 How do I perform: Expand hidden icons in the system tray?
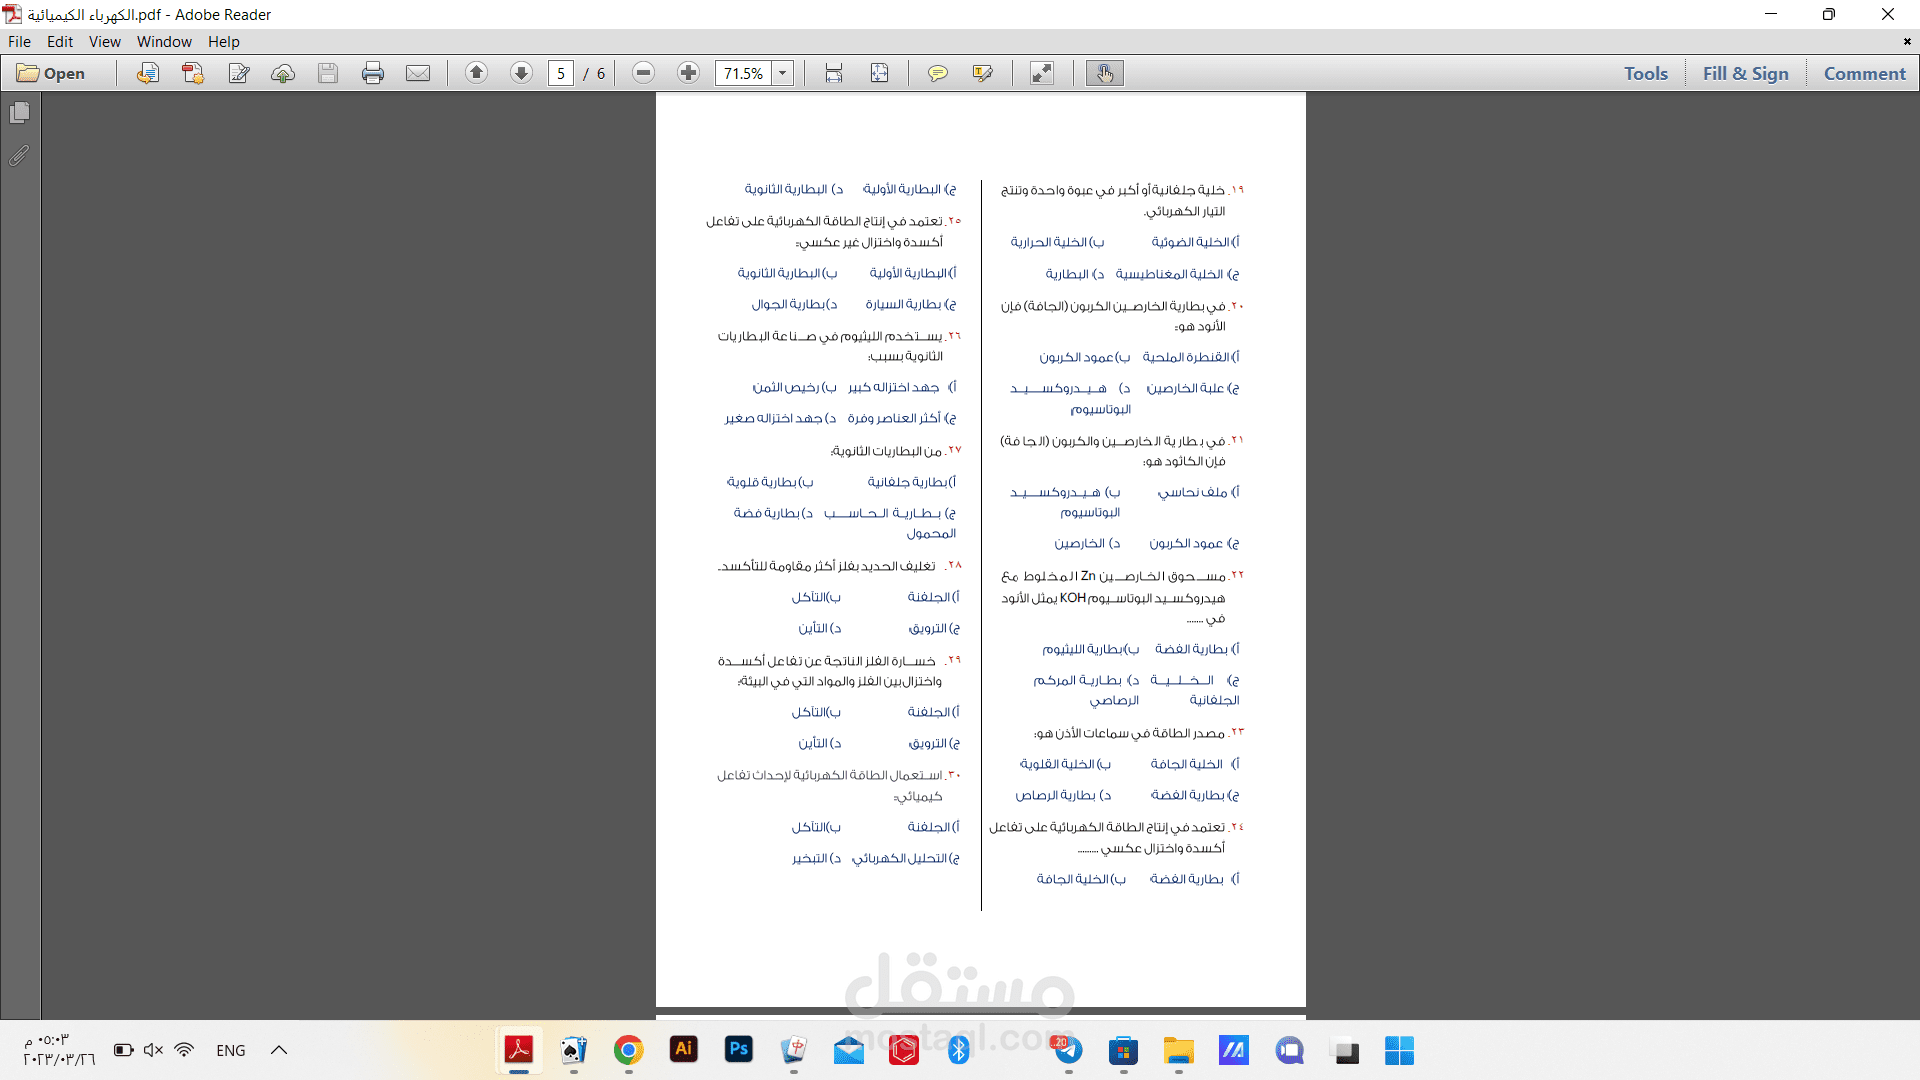tap(278, 1050)
